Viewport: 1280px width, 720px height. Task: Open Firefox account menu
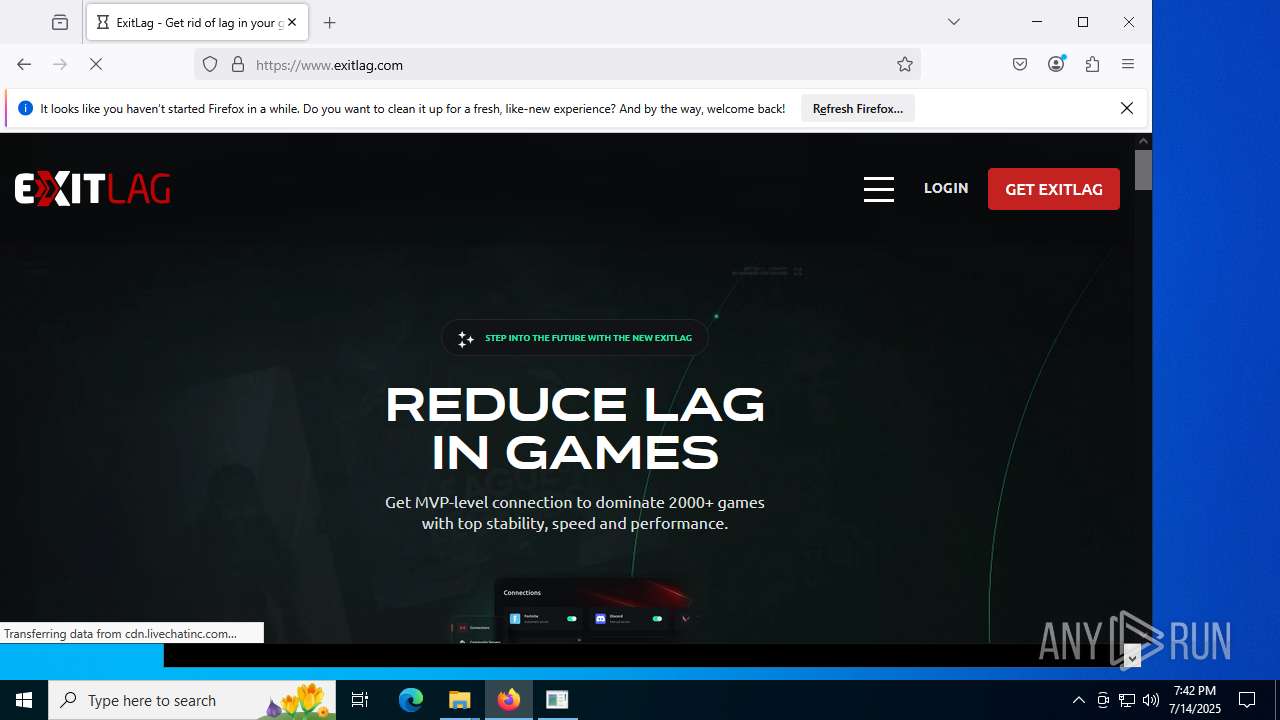(1056, 64)
